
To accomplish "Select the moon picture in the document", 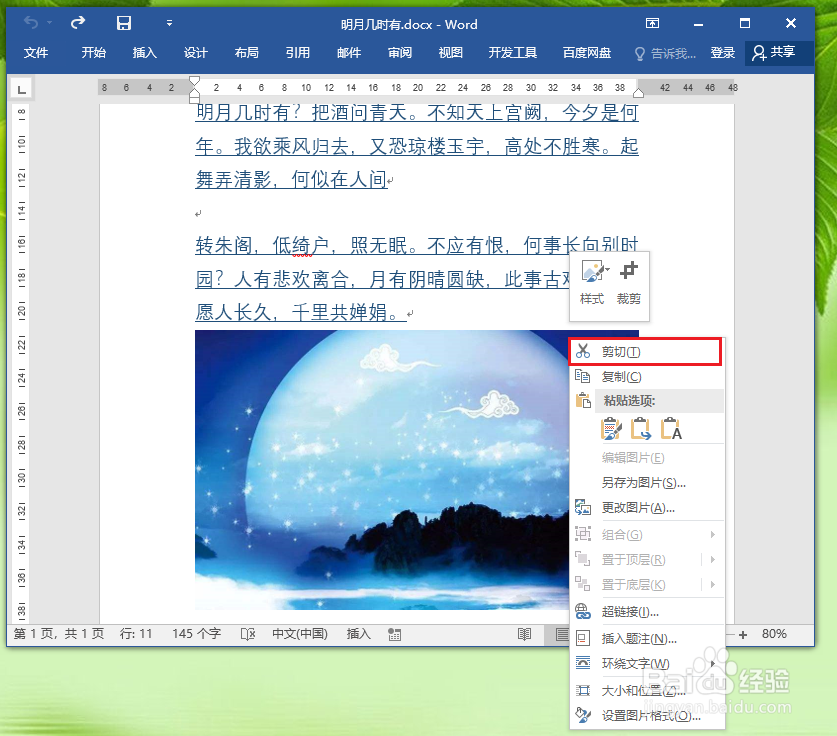I will click(382, 470).
